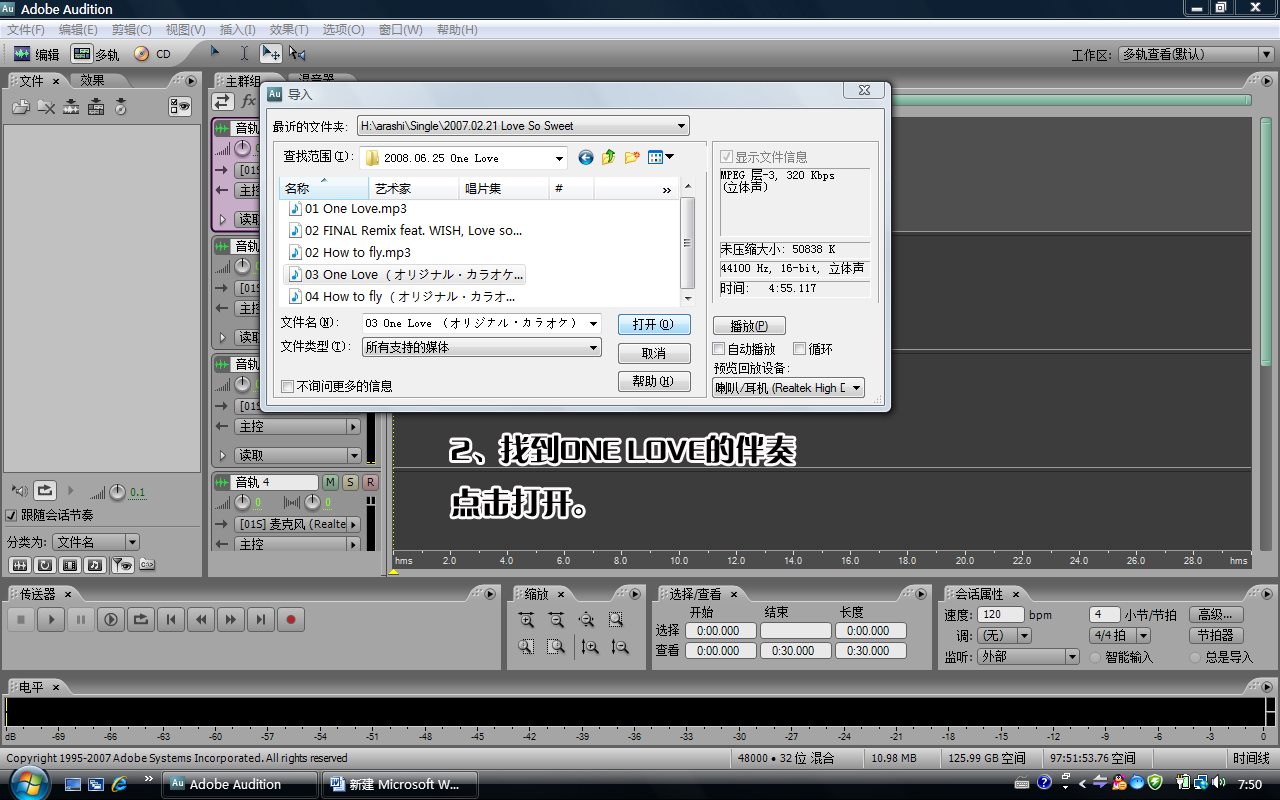Check the 自动播放 auto-play checkbox
The height and width of the screenshot is (800, 1280).
718,349
